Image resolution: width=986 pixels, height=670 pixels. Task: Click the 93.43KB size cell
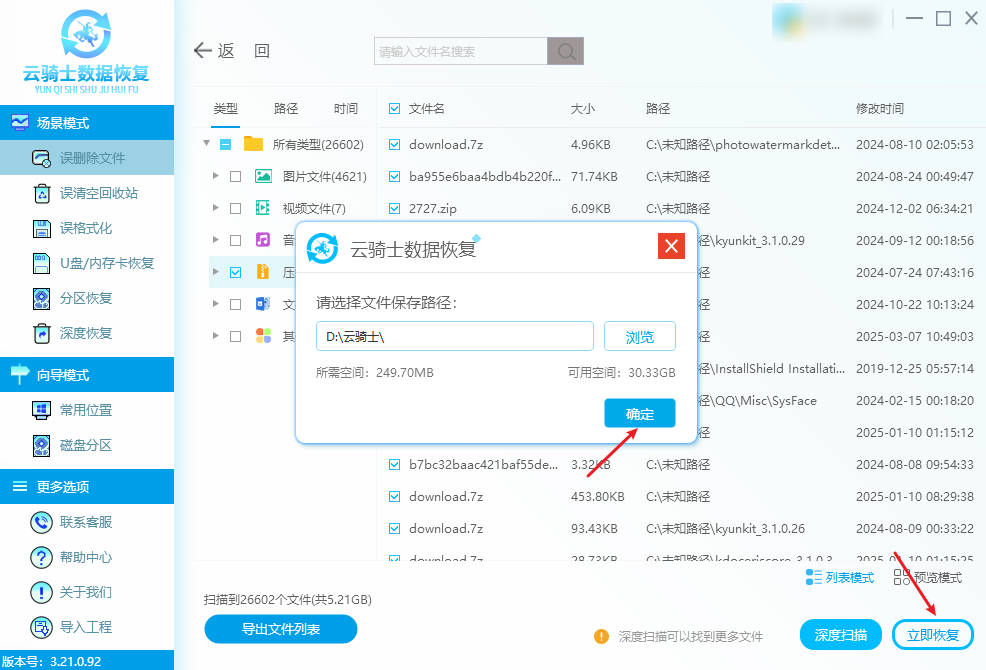[594, 528]
